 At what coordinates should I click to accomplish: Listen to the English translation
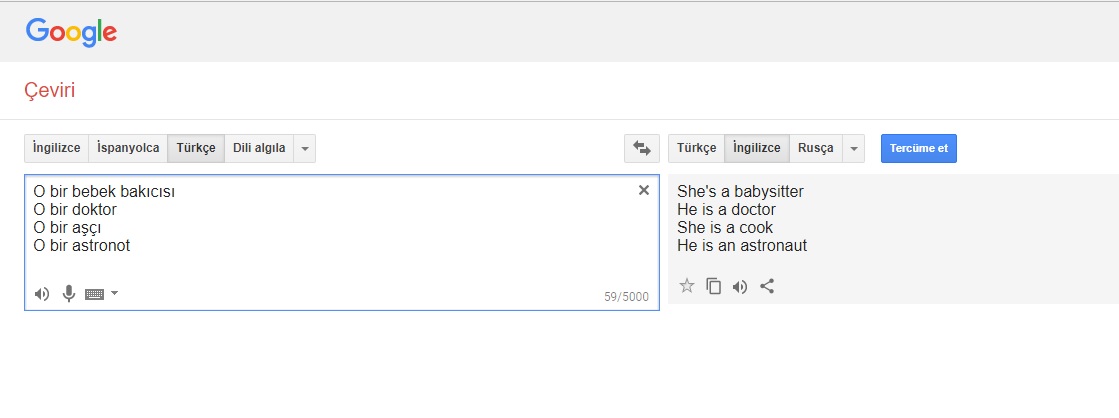[x=740, y=287]
